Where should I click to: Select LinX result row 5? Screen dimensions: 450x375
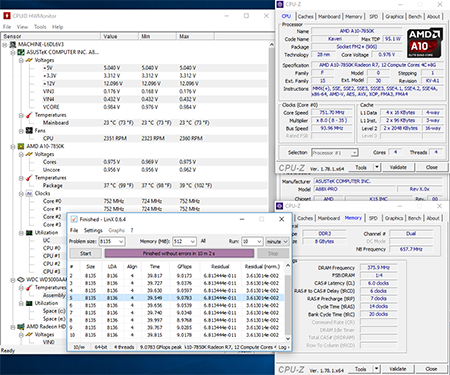177,298
